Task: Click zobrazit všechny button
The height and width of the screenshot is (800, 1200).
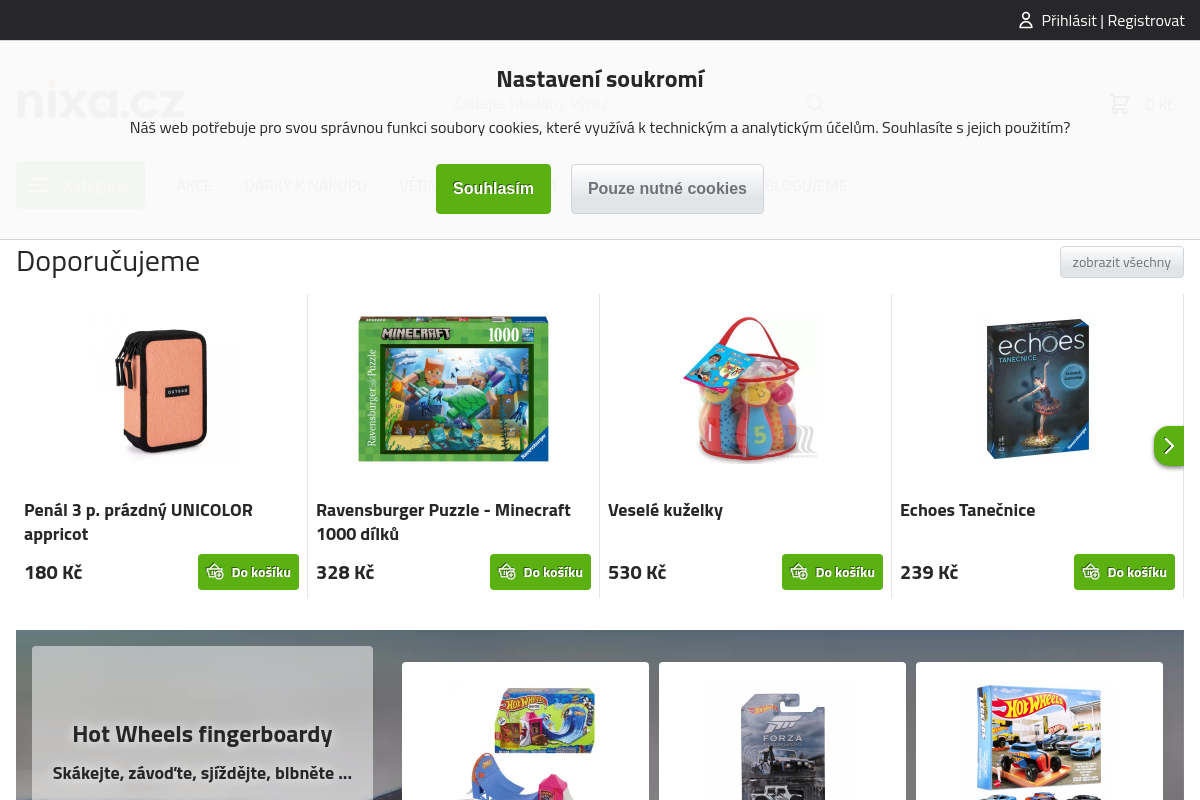Action: pos(1122,262)
